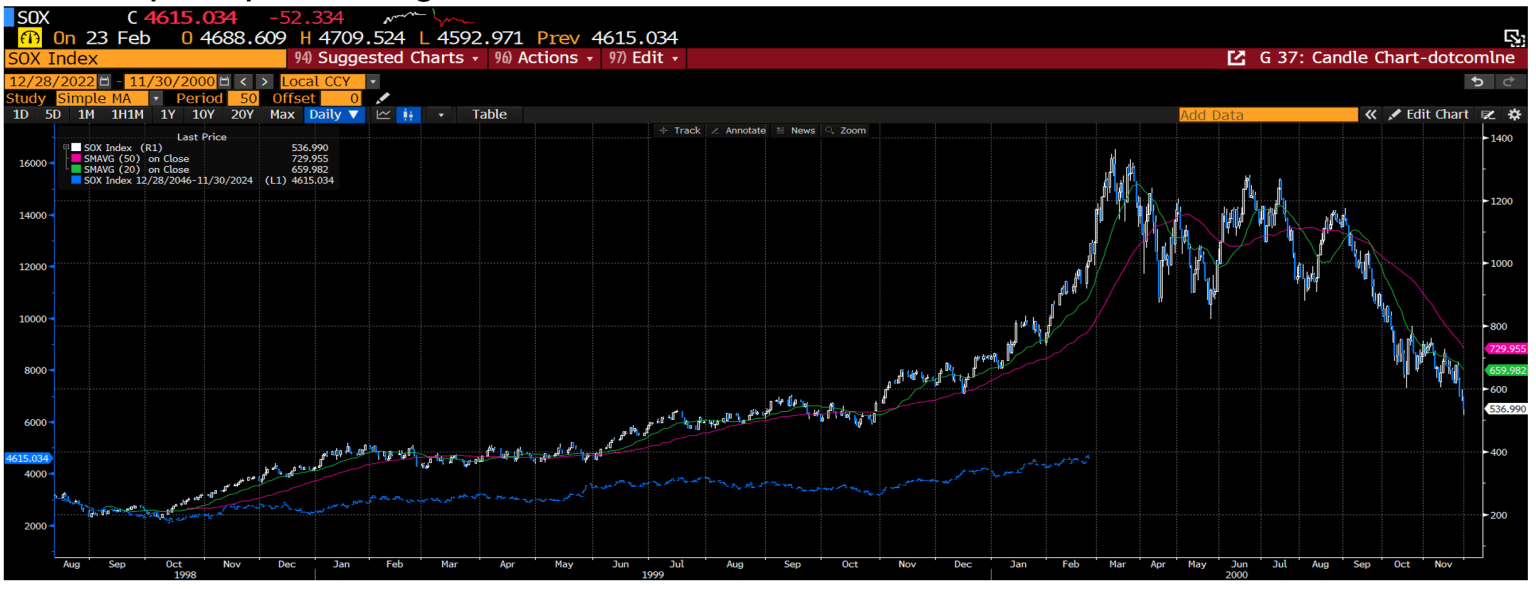Toggle the News markers on the chart
The image size is (1536, 589).
797,130
